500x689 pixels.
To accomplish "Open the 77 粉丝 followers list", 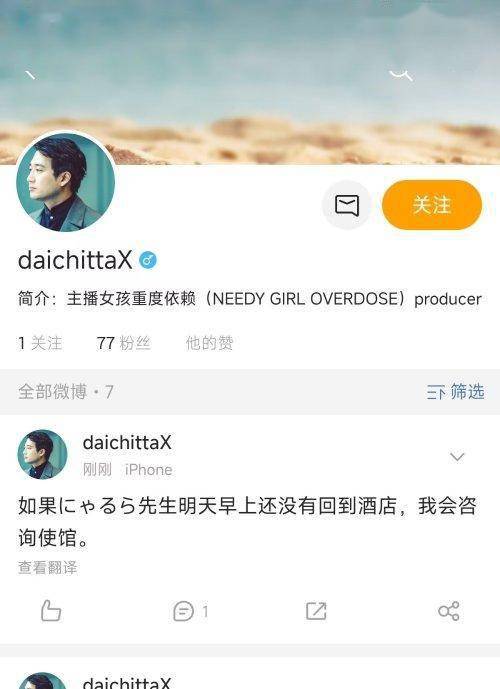I will click(x=123, y=343).
